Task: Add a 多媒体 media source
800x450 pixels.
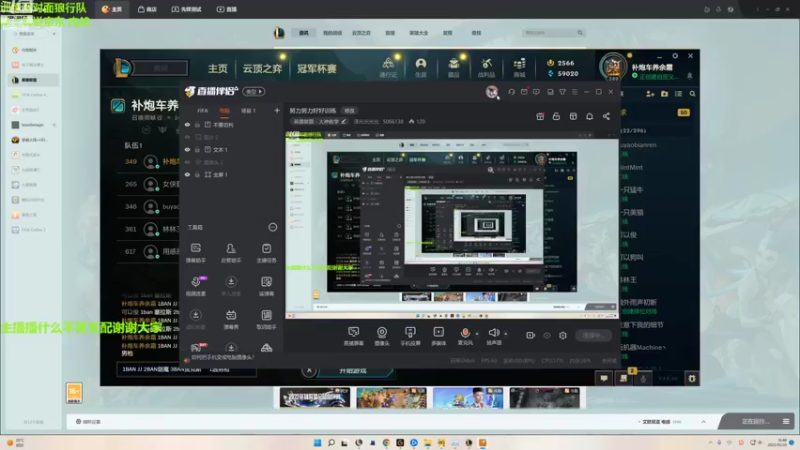Action: pyautogui.click(x=439, y=336)
